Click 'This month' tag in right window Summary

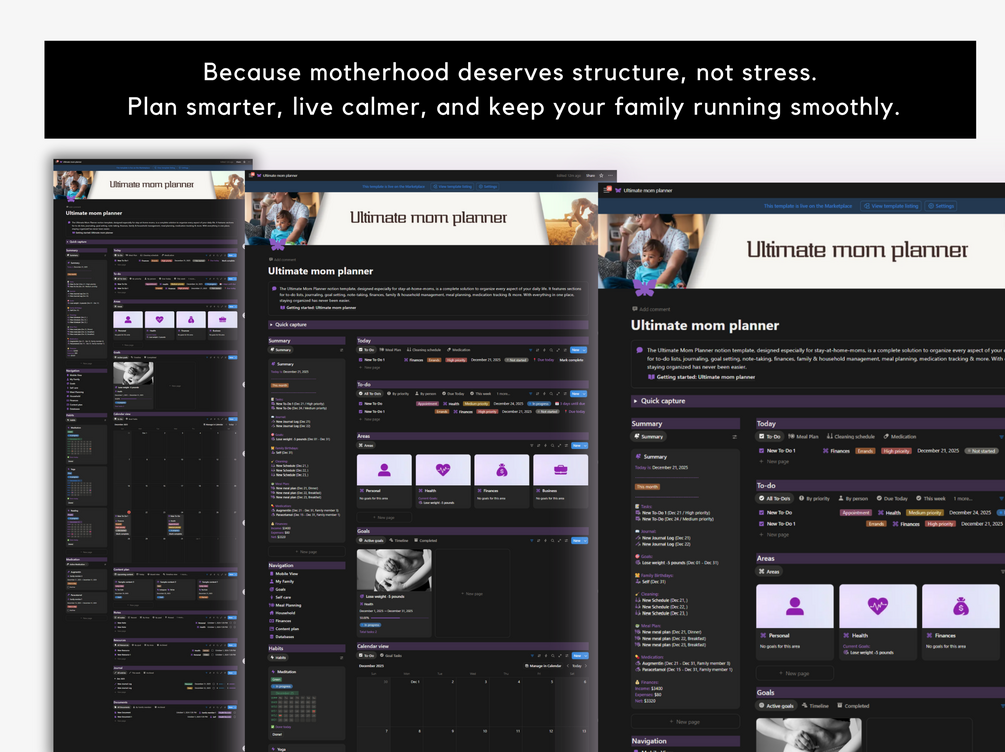647,487
